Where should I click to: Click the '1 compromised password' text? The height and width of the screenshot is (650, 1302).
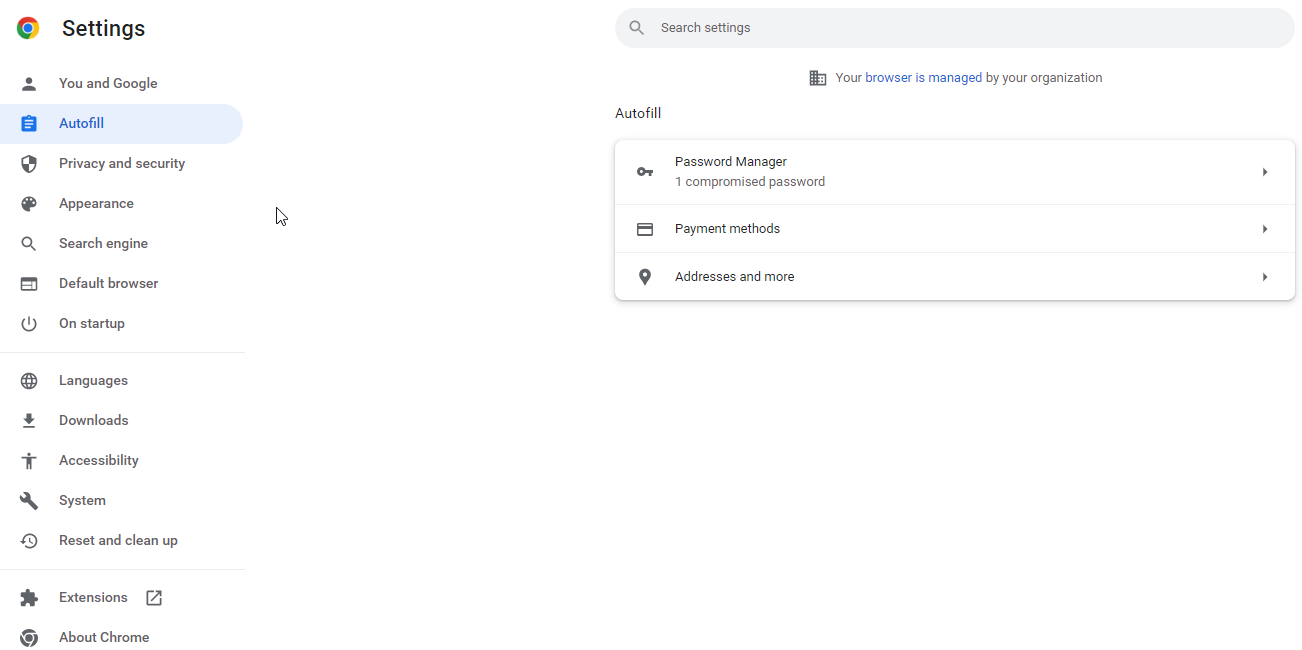tap(750, 182)
